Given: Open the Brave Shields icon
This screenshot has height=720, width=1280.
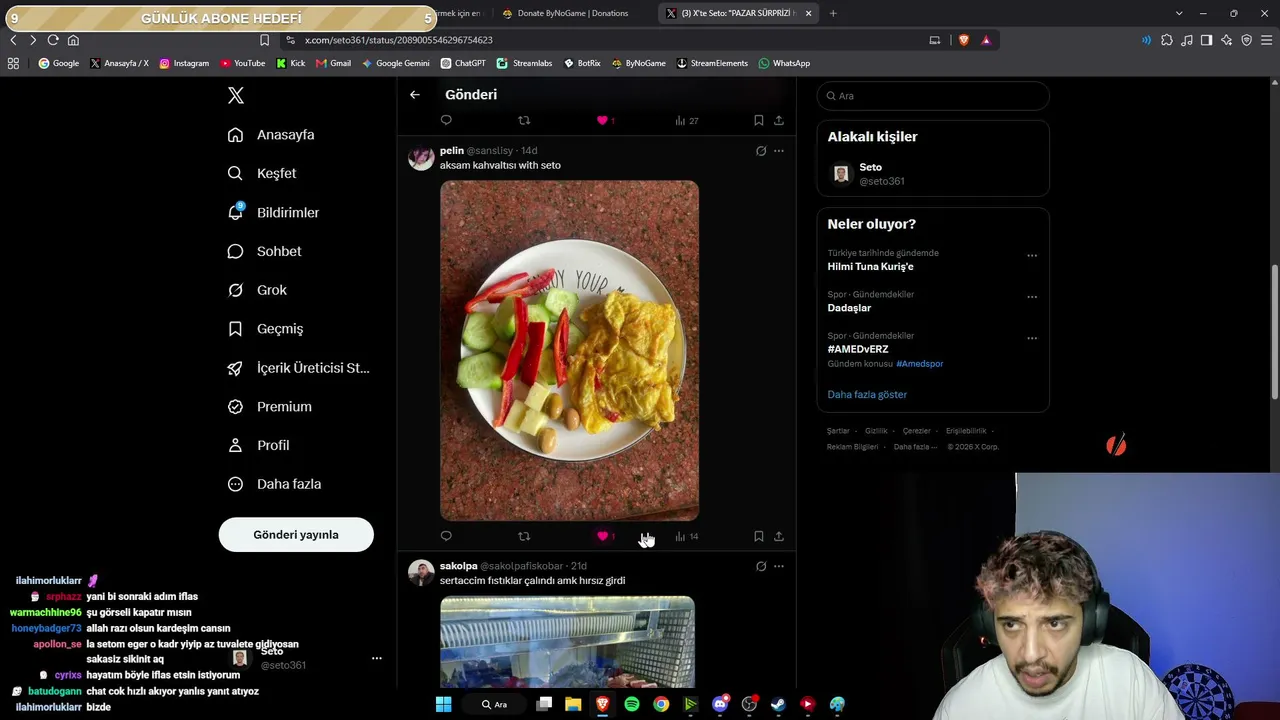Looking at the screenshot, I should coord(964,40).
